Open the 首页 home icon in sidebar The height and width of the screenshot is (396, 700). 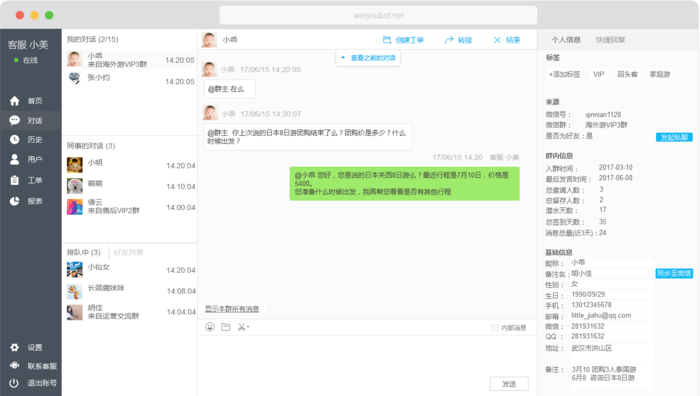point(15,101)
